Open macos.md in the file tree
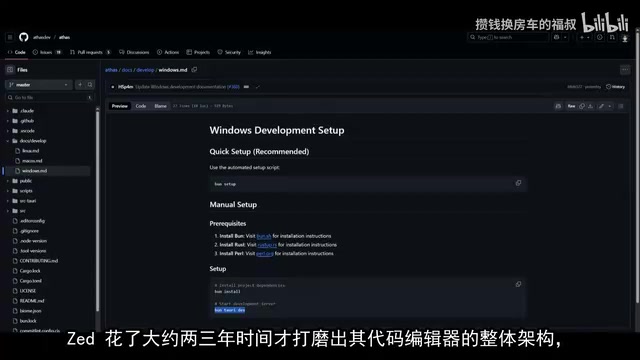640x360 pixels. [32, 161]
